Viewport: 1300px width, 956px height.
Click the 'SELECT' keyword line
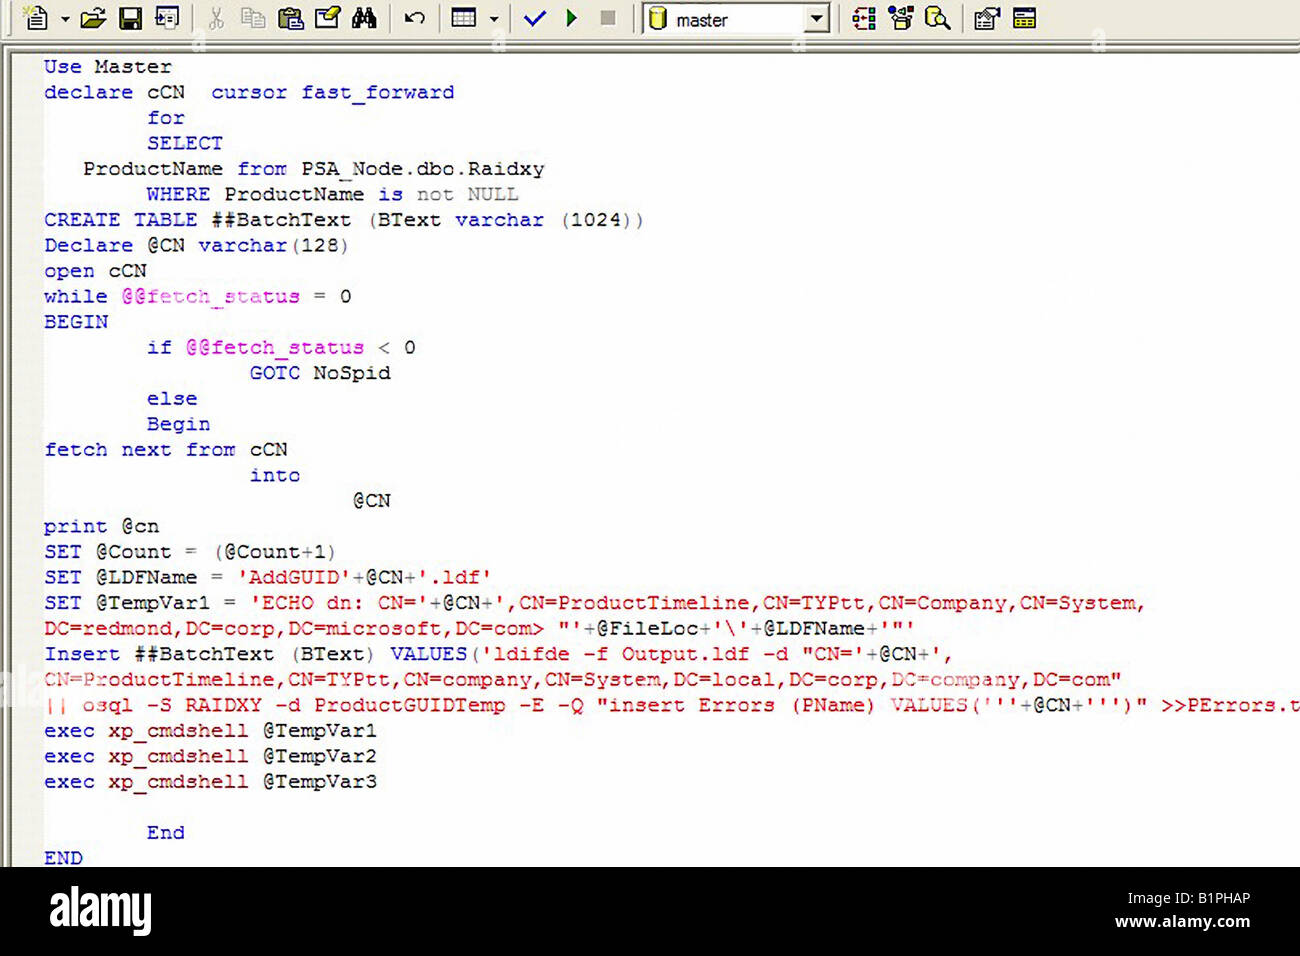pyautogui.click(x=185, y=143)
